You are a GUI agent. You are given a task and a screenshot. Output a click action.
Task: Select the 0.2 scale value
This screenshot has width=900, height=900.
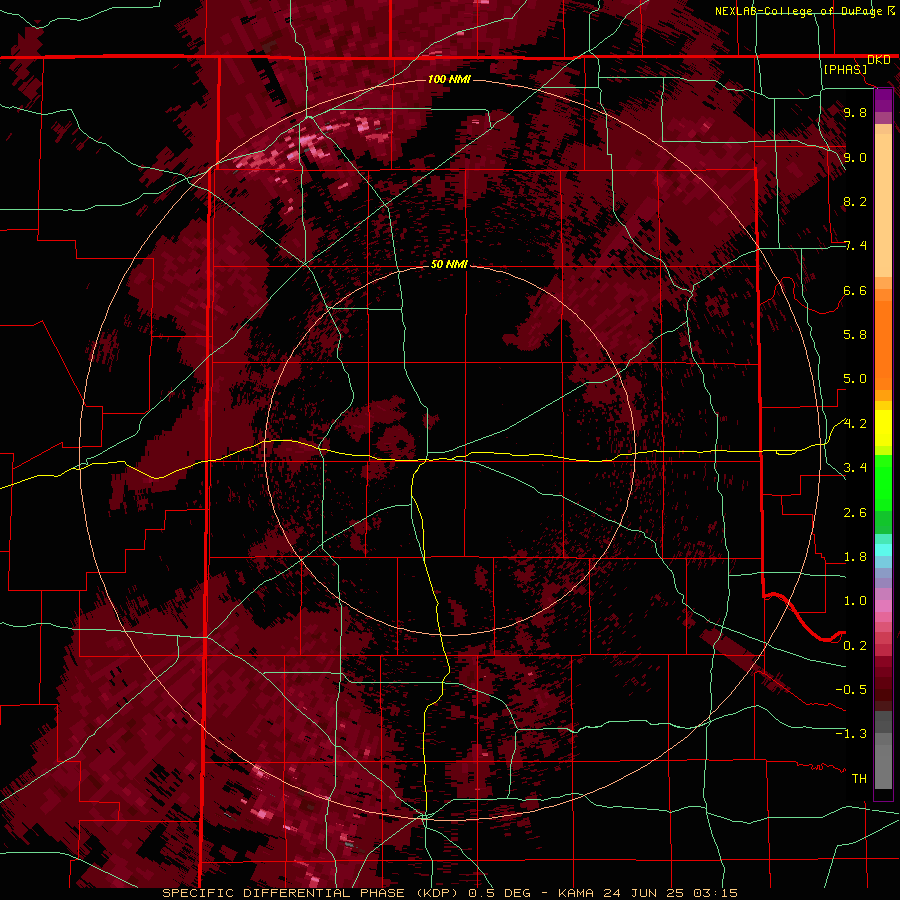pos(855,646)
